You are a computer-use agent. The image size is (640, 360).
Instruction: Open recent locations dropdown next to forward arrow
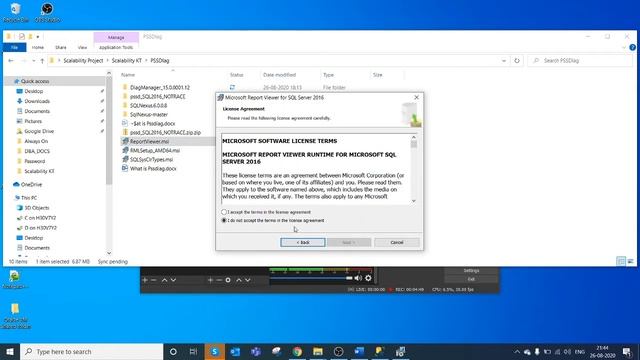(x=33, y=61)
